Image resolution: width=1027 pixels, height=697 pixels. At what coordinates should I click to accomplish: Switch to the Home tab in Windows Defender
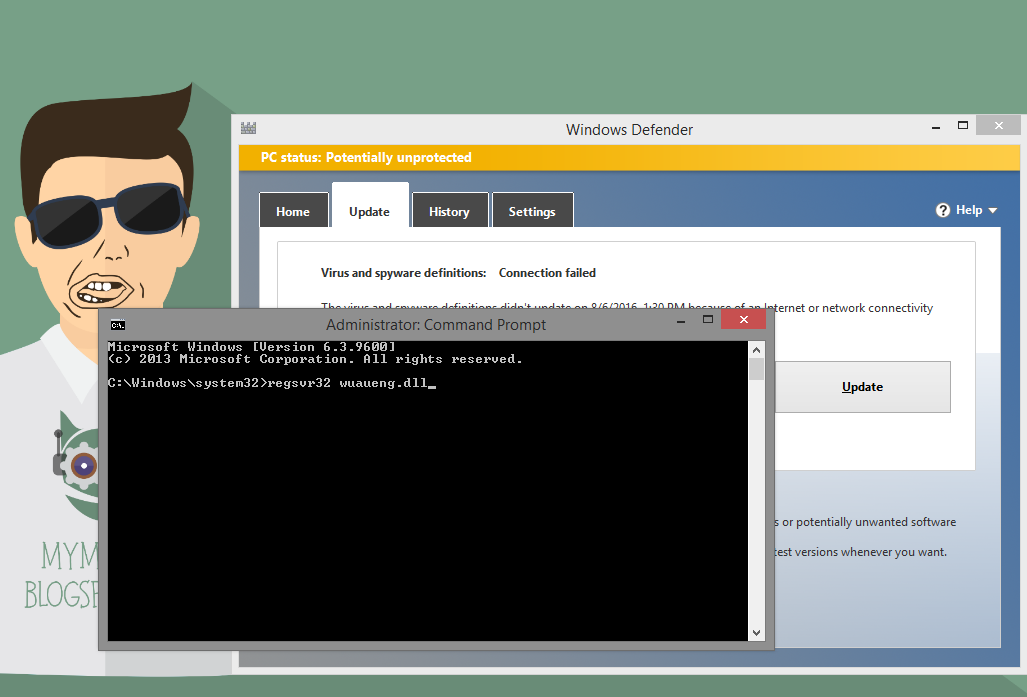point(293,210)
